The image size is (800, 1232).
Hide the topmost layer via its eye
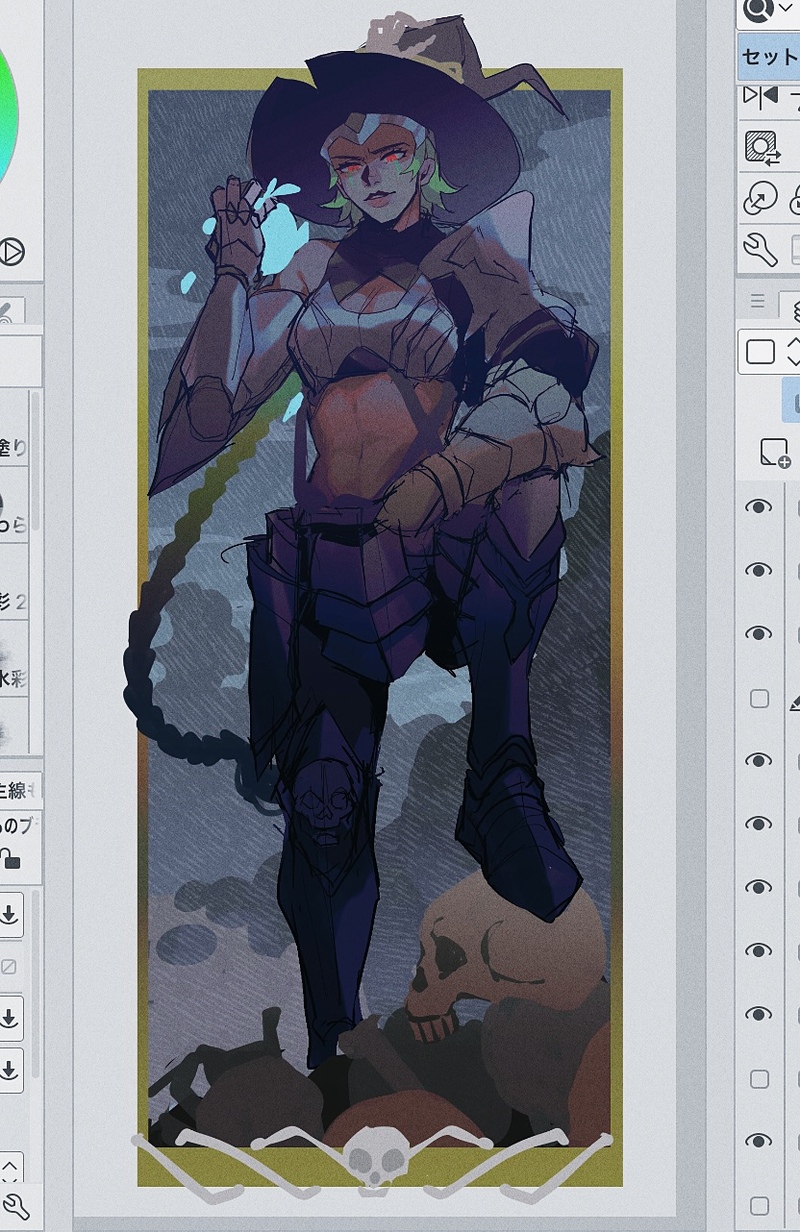(760, 507)
